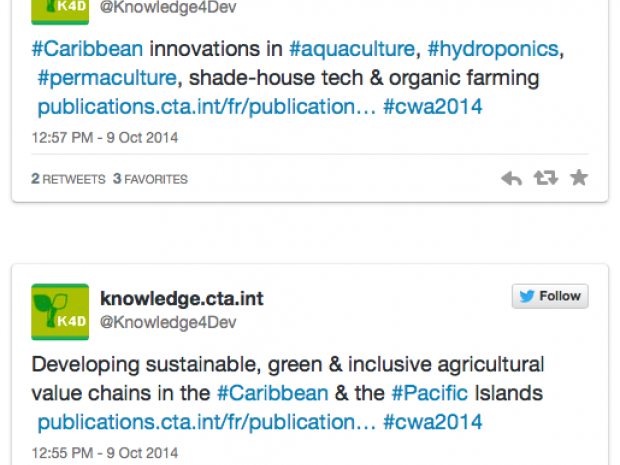This screenshot has height=465, width=620.
Task: Open the 12:55 PM tweet timestamp
Action: pos(105,453)
